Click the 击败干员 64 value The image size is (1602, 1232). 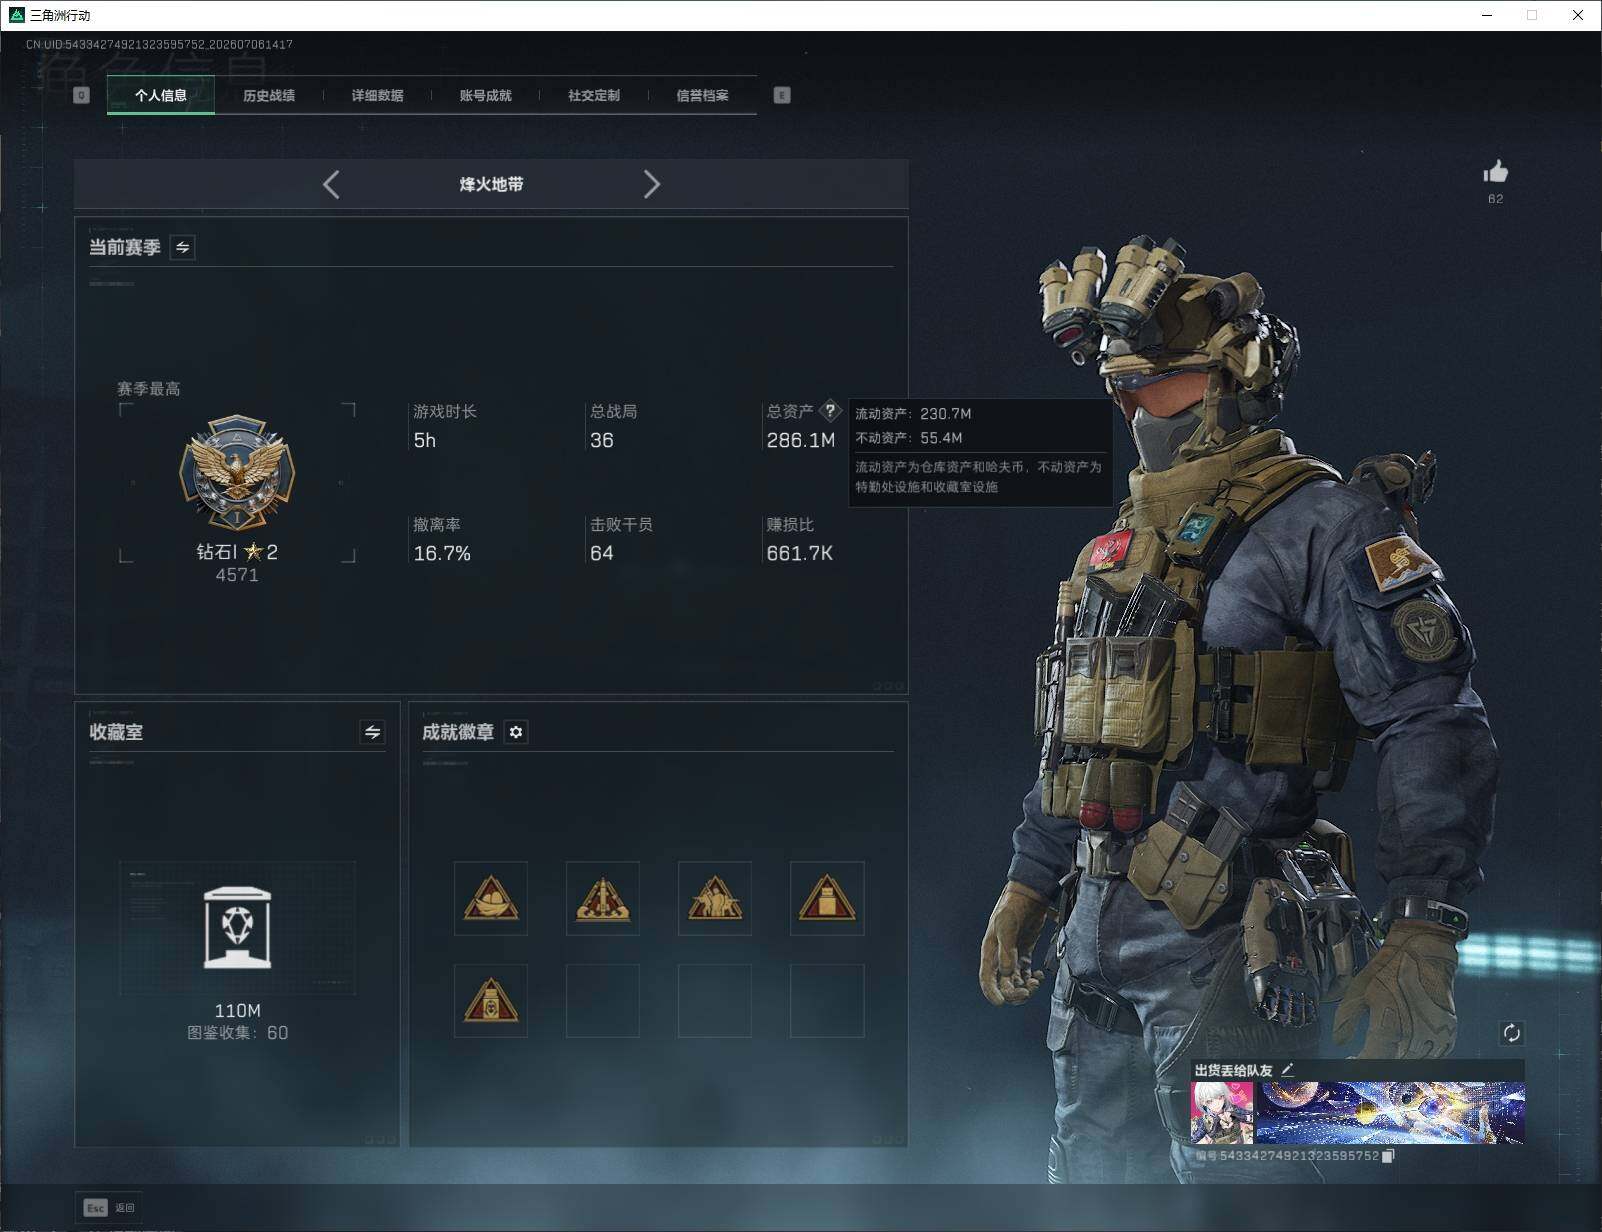click(602, 553)
